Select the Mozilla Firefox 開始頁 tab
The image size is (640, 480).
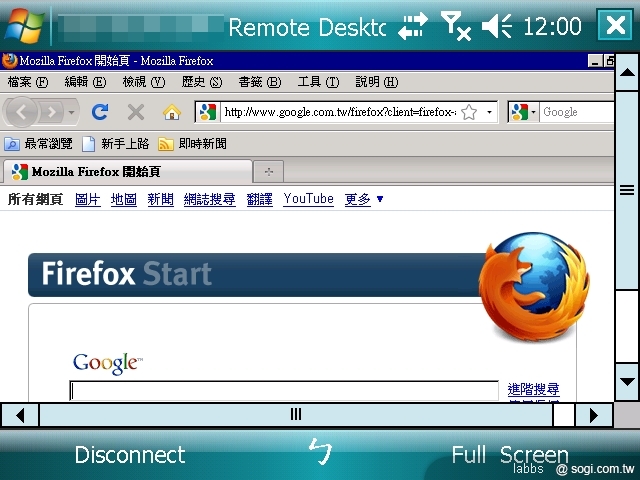125,171
